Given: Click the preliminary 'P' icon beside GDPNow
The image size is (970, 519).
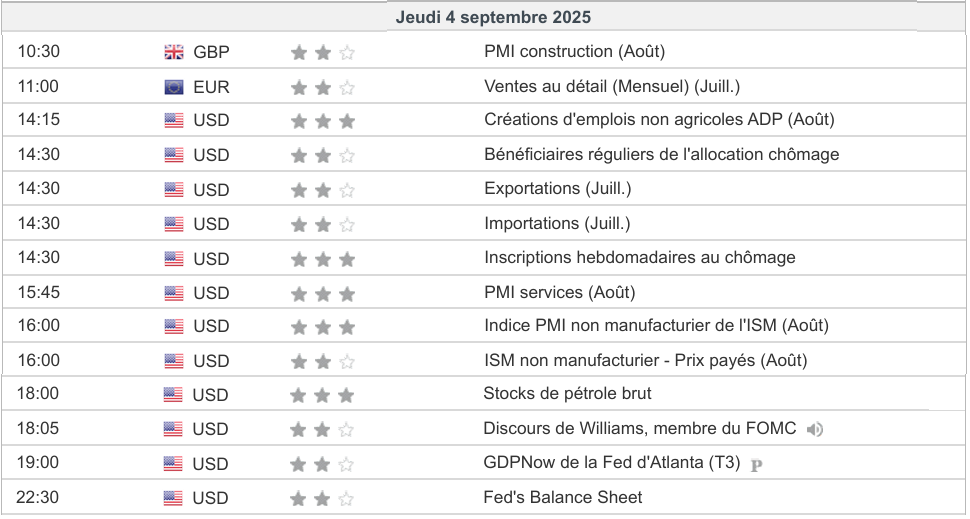Looking at the screenshot, I should pyautogui.click(x=756, y=464).
